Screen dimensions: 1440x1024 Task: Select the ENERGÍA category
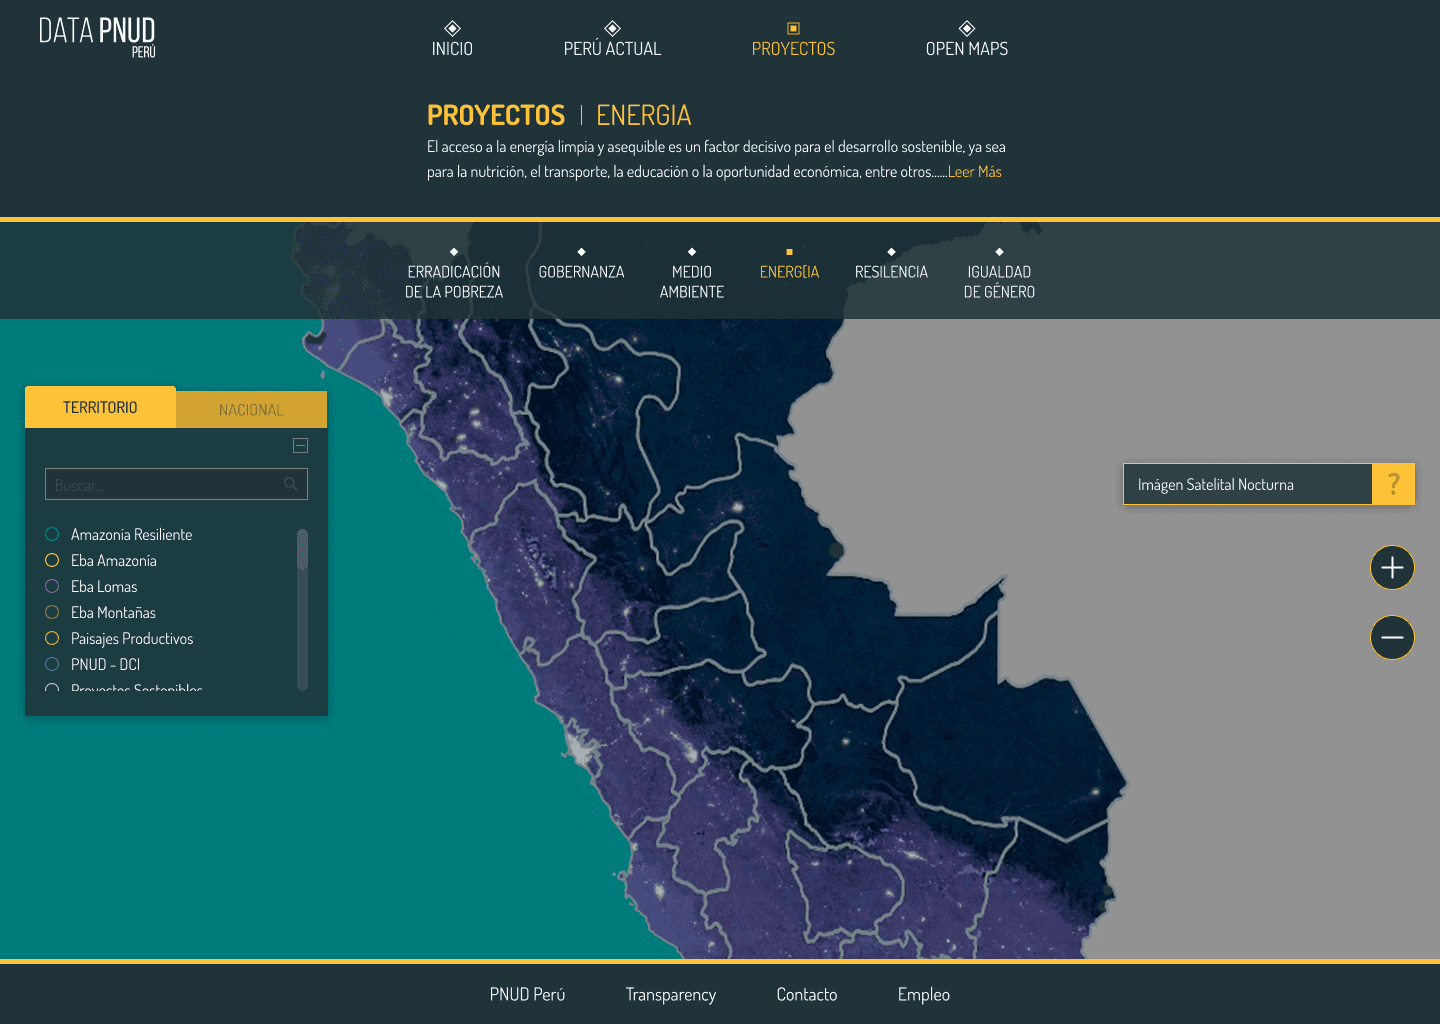tap(789, 272)
